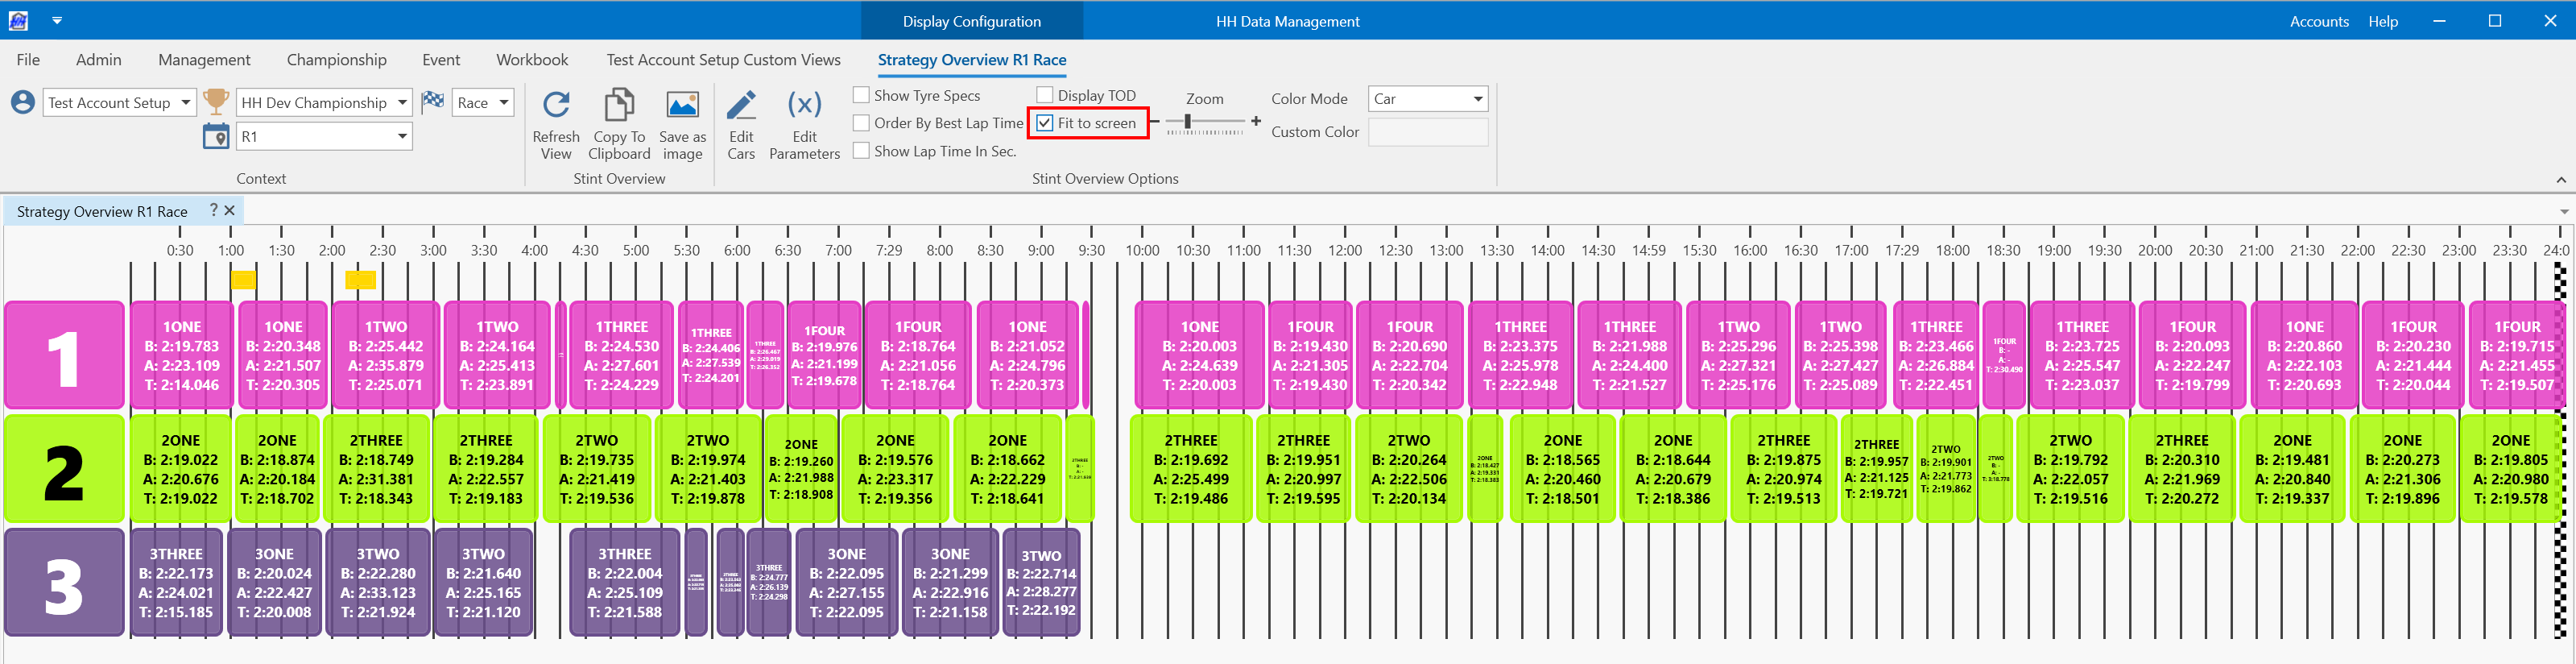Close the Strategy Overview R1 Race tab
Viewport: 2576px width, 664px height.
click(x=230, y=211)
